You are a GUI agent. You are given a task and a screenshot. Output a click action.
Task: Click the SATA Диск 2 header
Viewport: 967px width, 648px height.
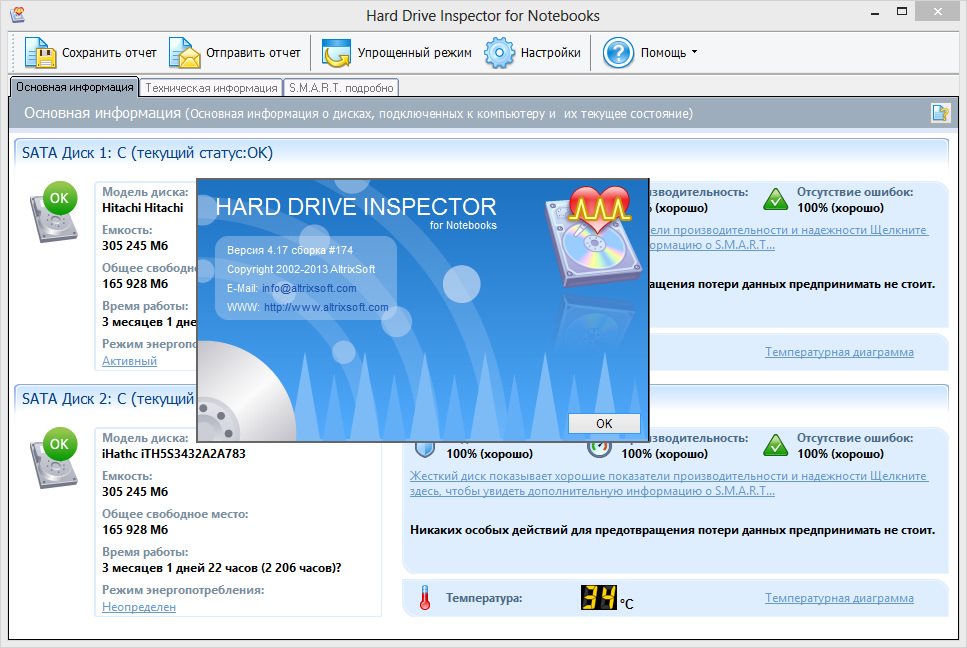pos(108,399)
